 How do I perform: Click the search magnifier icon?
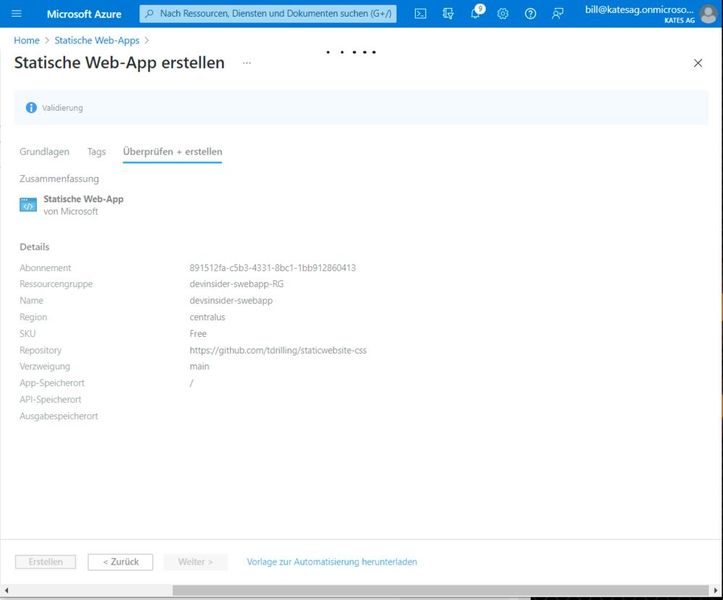point(149,14)
